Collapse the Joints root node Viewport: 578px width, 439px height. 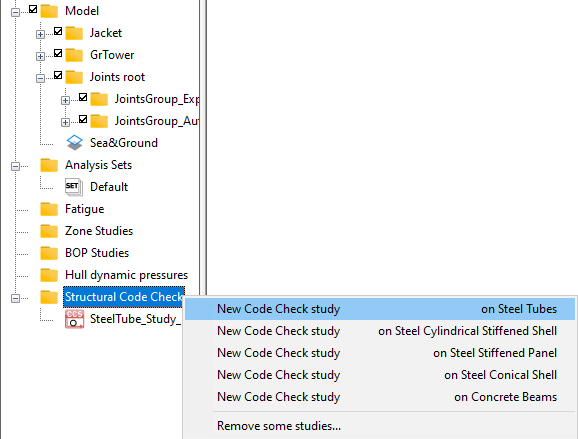point(40,78)
